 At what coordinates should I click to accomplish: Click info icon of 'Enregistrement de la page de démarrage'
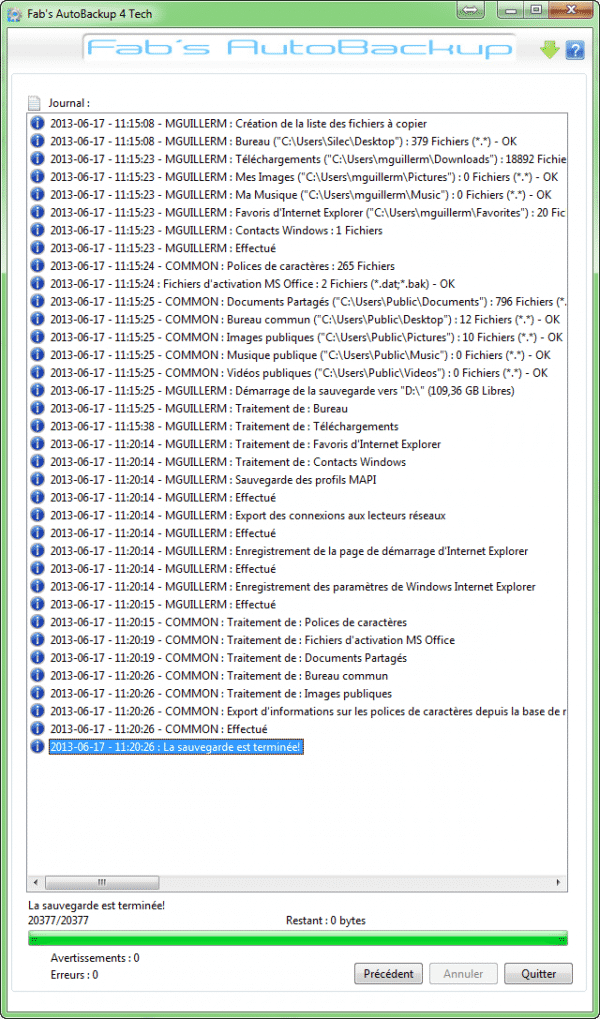pyautogui.click(x=37, y=551)
